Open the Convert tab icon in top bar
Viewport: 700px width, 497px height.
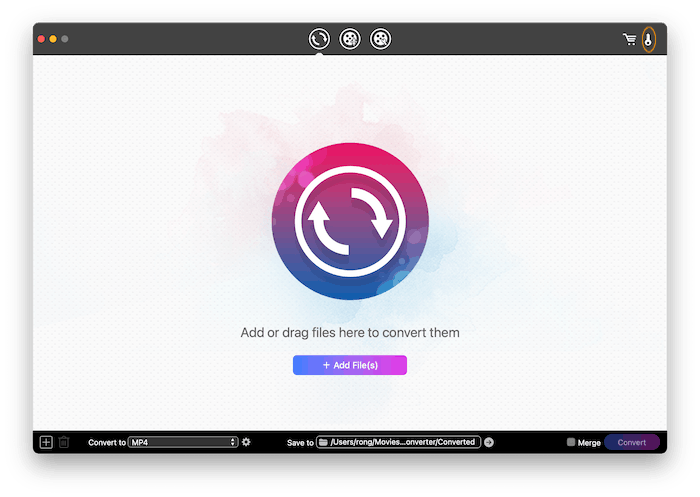point(319,39)
